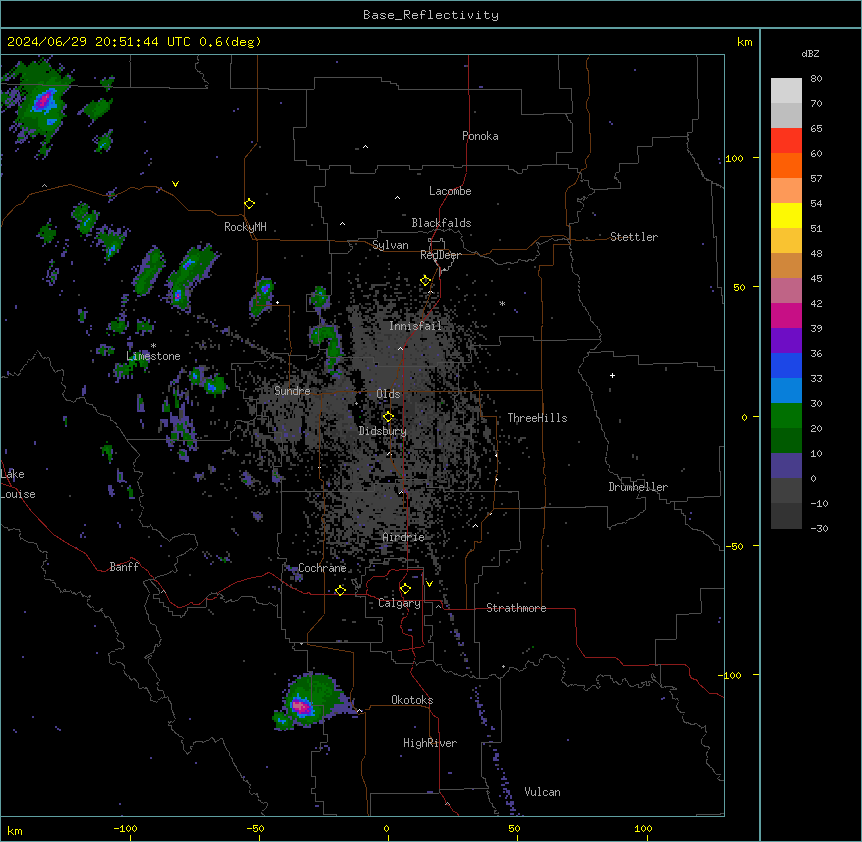Screen dimensions: 862x842
Task: Click the Vulcan label
Action: point(542,792)
